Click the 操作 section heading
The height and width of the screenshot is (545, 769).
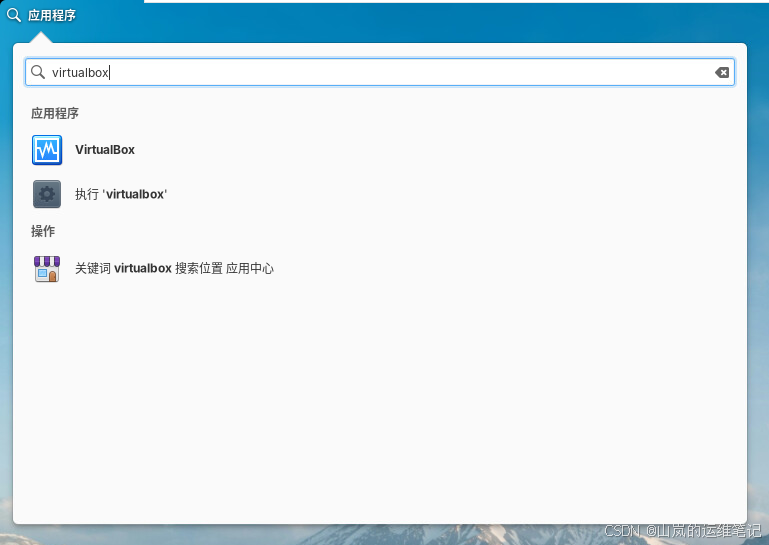[43, 231]
